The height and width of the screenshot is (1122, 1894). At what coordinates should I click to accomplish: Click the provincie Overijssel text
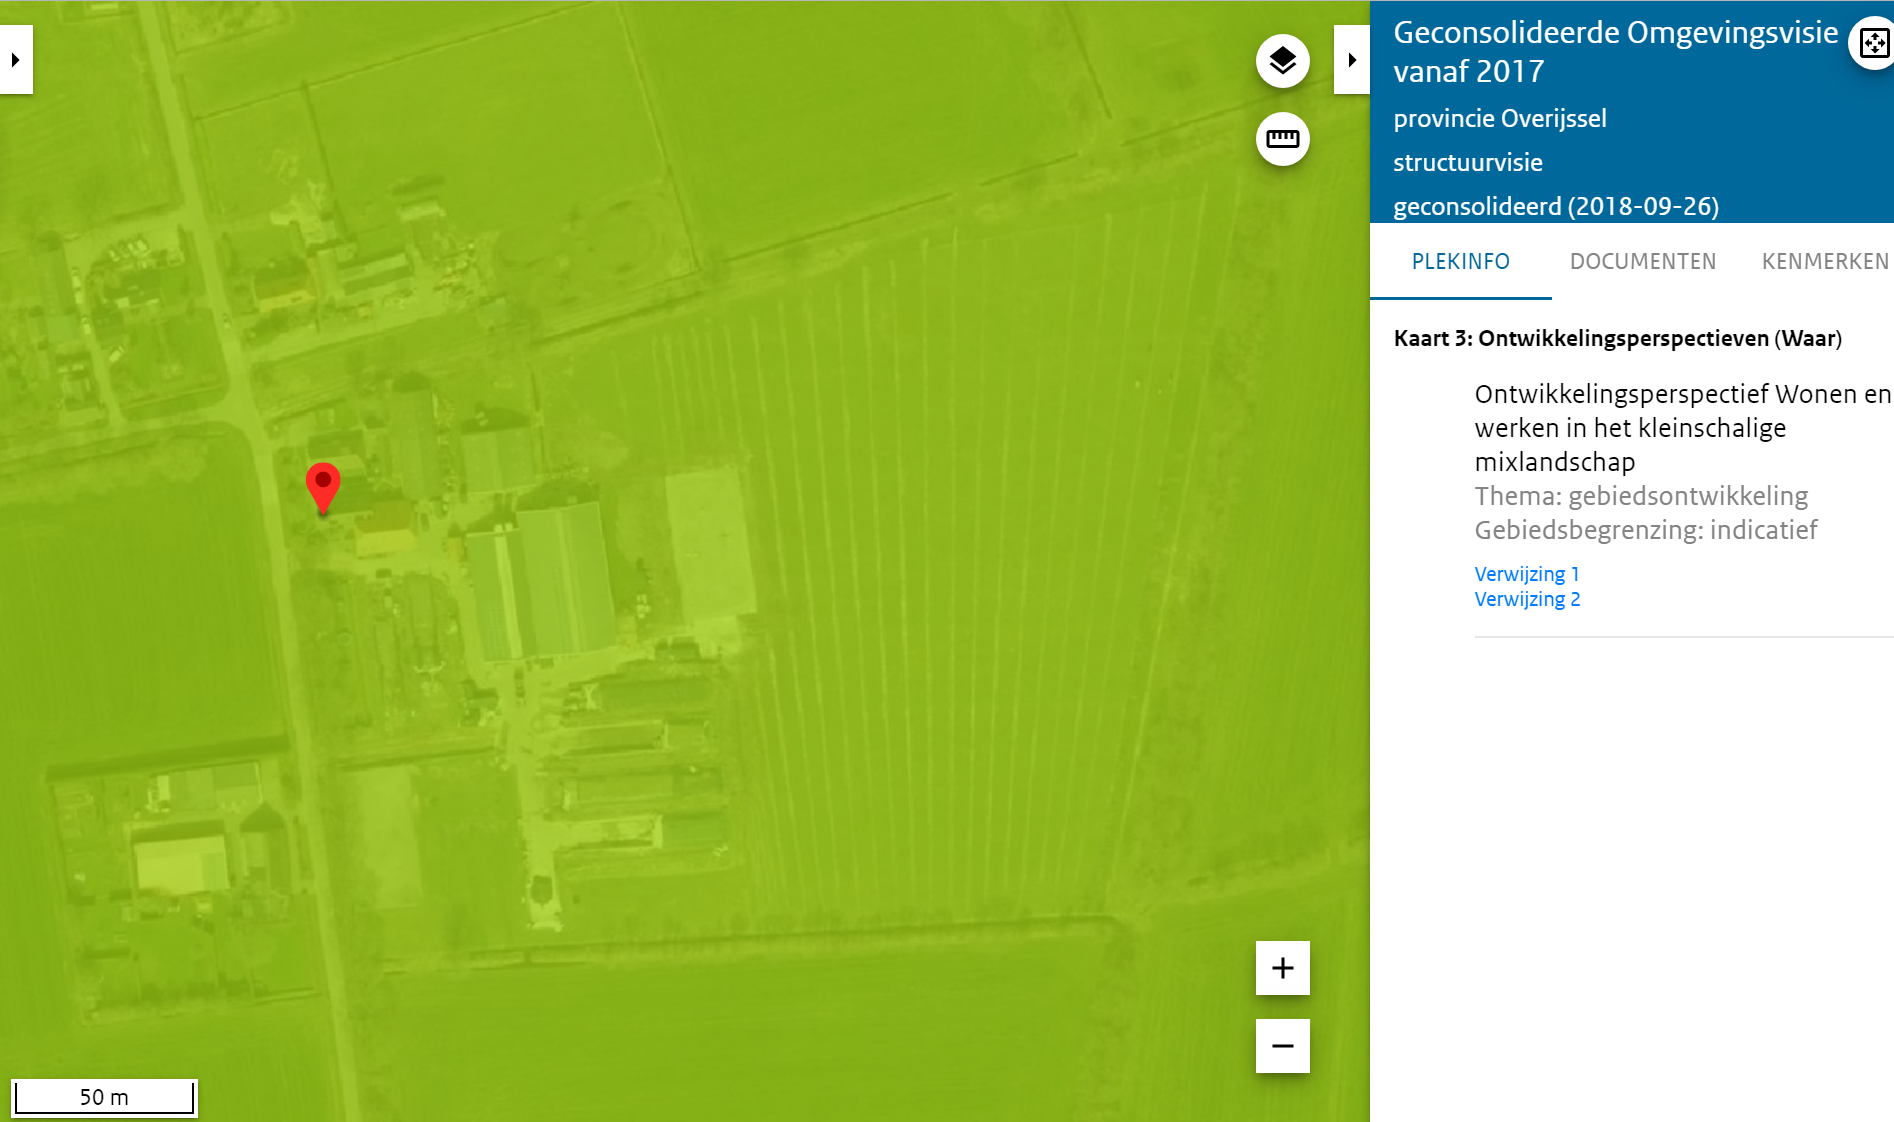[x=1500, y=118]
